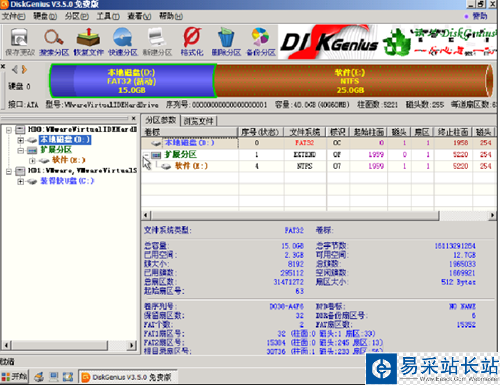Click the previous disk left arrow

[15, 70]
